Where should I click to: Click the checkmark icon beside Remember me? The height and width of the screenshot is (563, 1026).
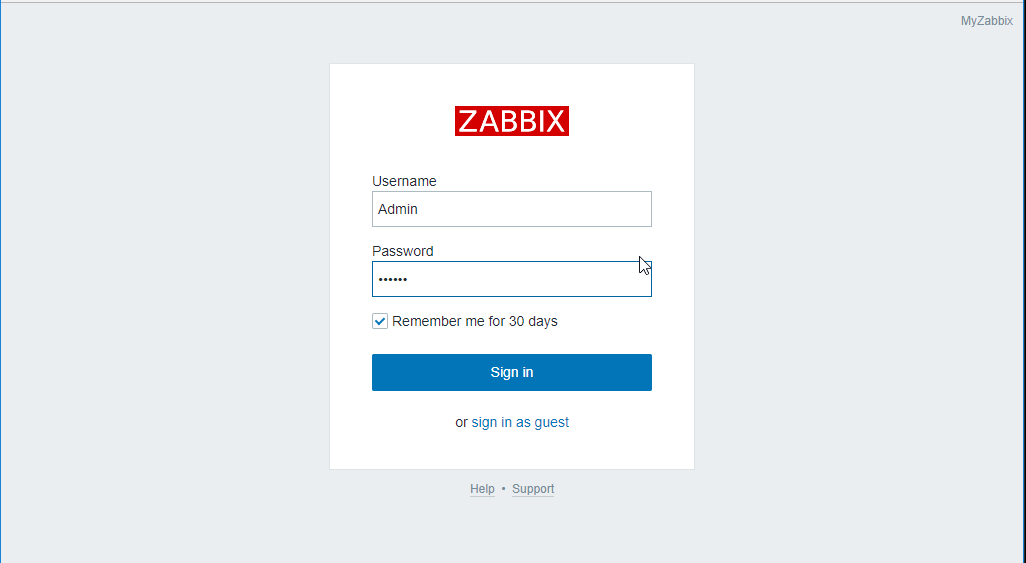(x=380, y=321)
